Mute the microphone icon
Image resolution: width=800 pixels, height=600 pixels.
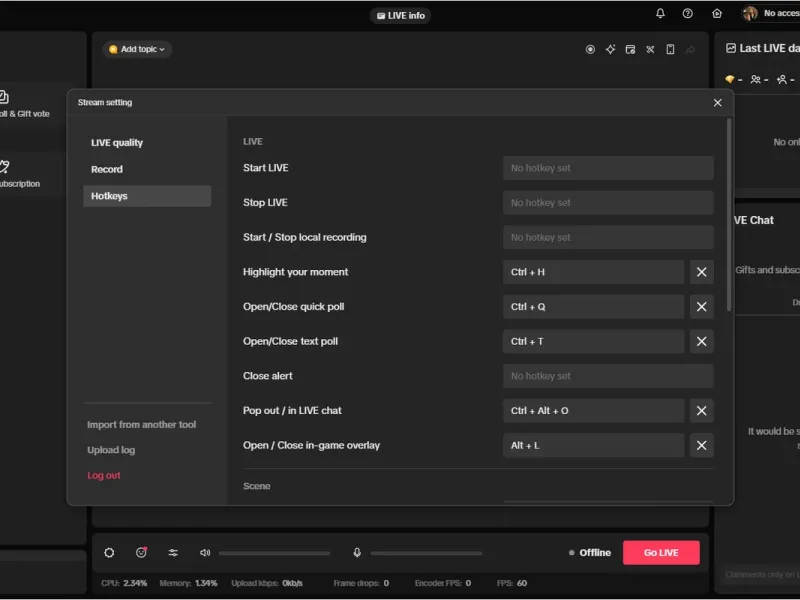point(357,553)
